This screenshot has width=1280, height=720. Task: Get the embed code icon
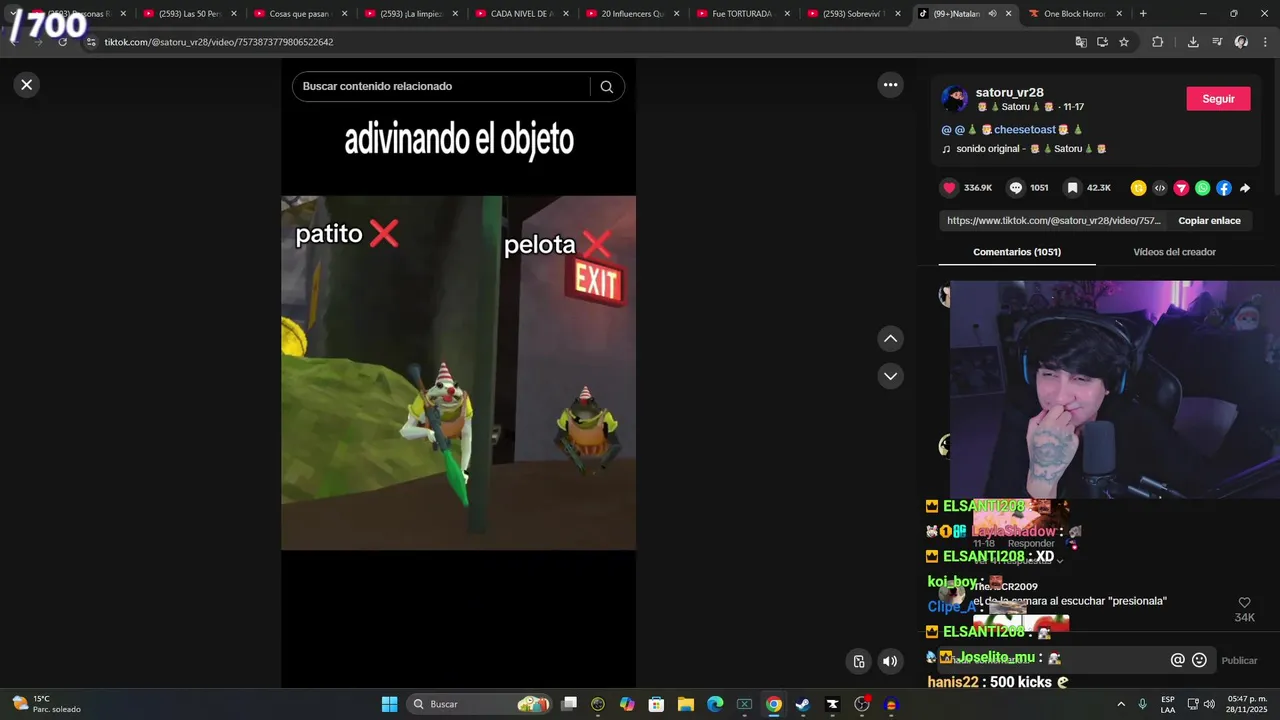click(1160, 188)
